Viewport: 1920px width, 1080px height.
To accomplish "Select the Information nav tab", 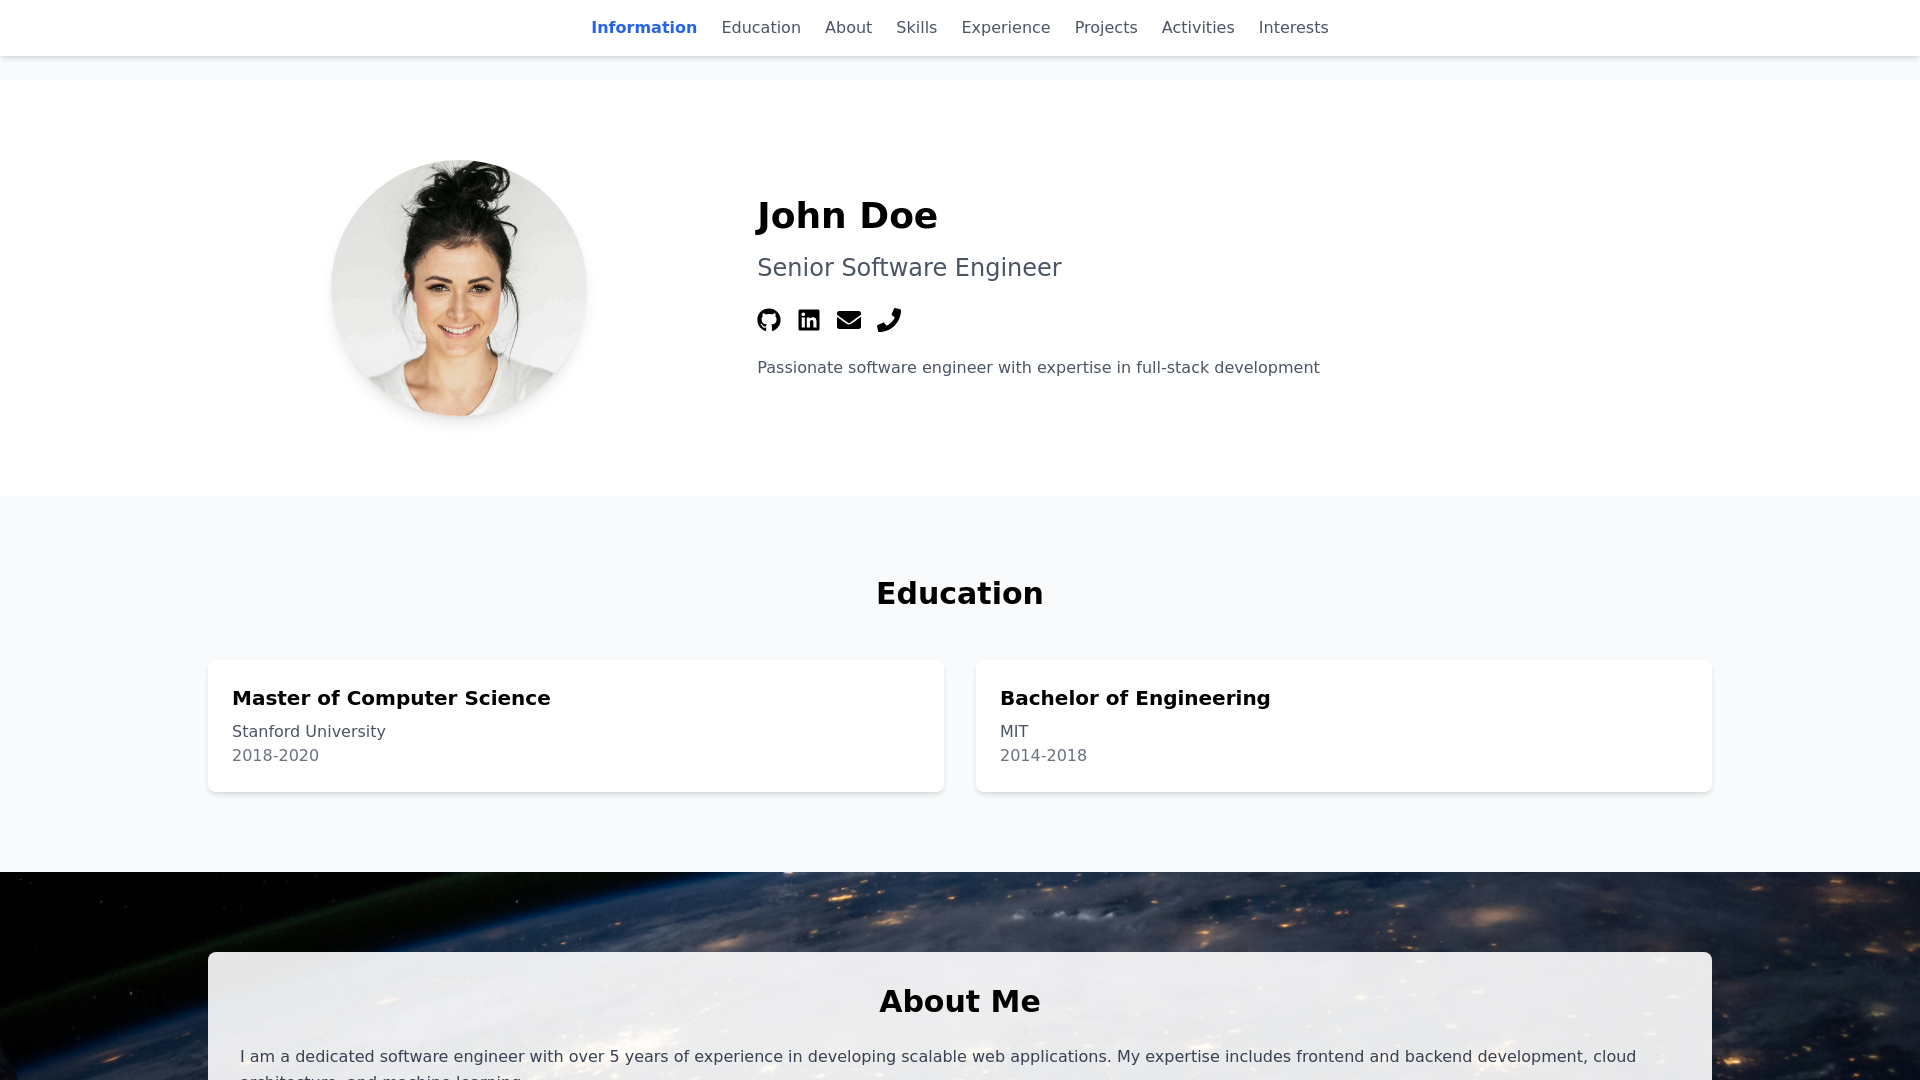I will 643,28.
